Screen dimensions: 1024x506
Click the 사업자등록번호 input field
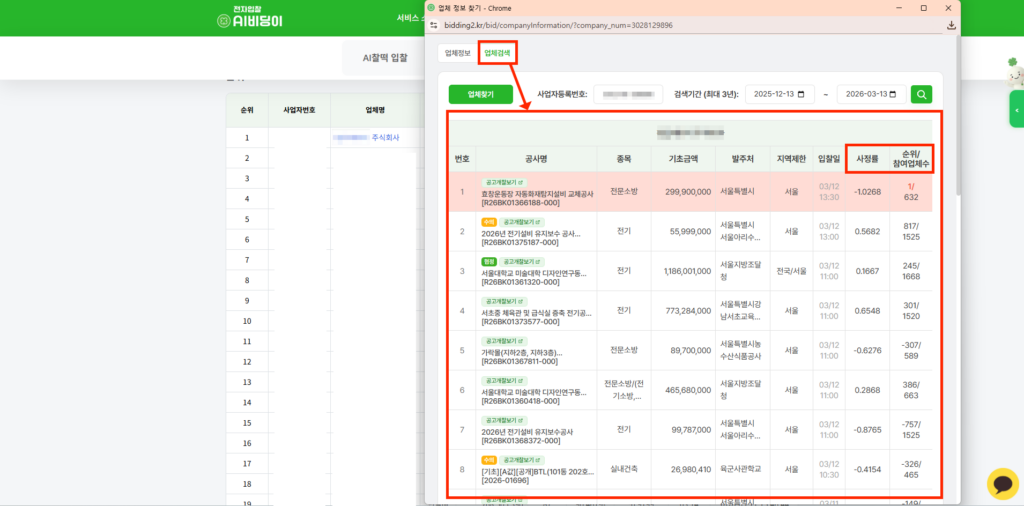(628, 94)
